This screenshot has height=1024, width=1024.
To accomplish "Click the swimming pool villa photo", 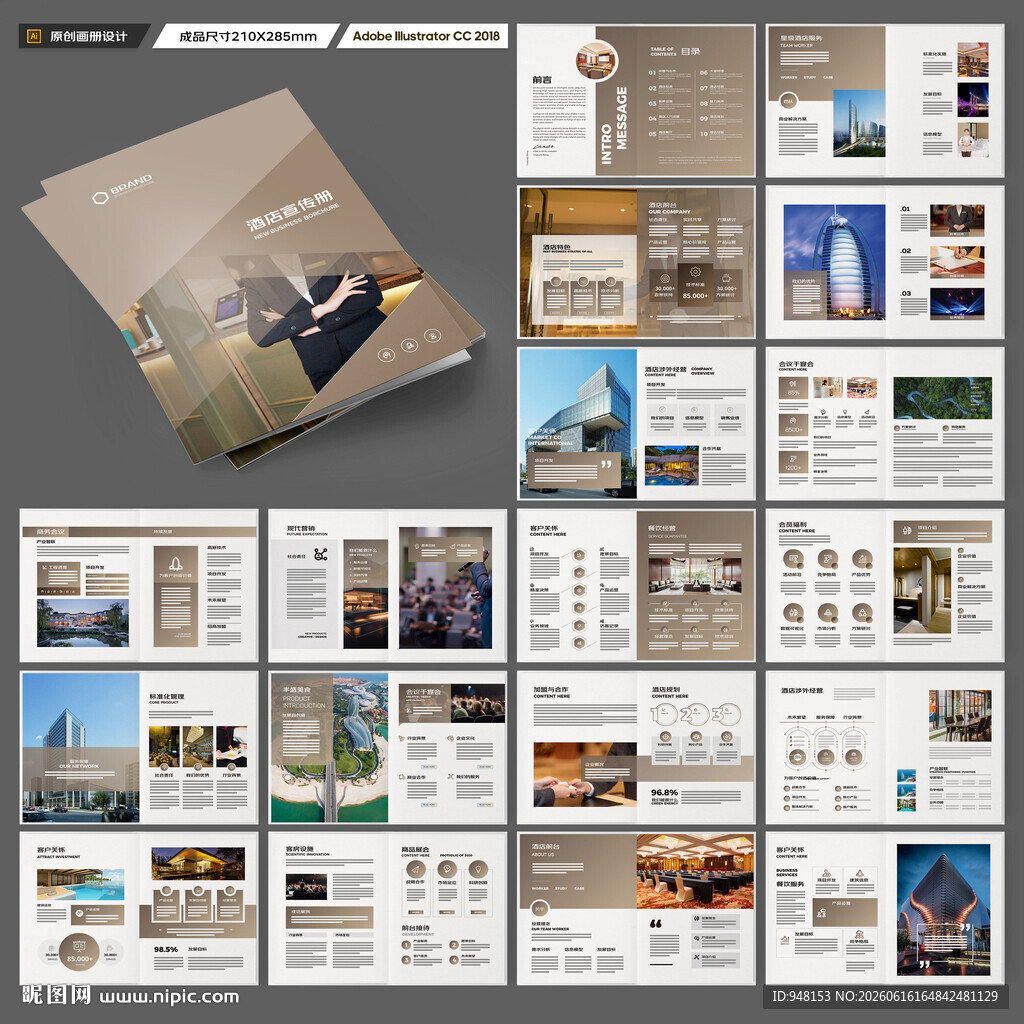I will (80, 884).
